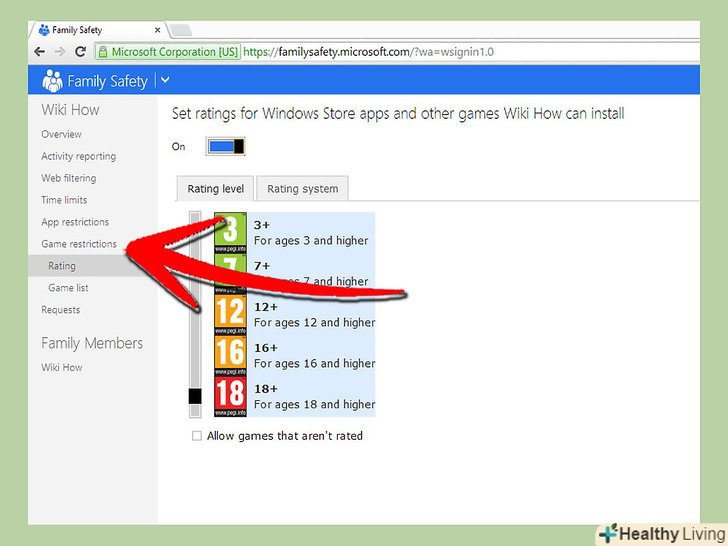Viewport: 728px width, 546px height.
Task: Open Game restrictions in the sidebar
Action: [x=79, y=244]
